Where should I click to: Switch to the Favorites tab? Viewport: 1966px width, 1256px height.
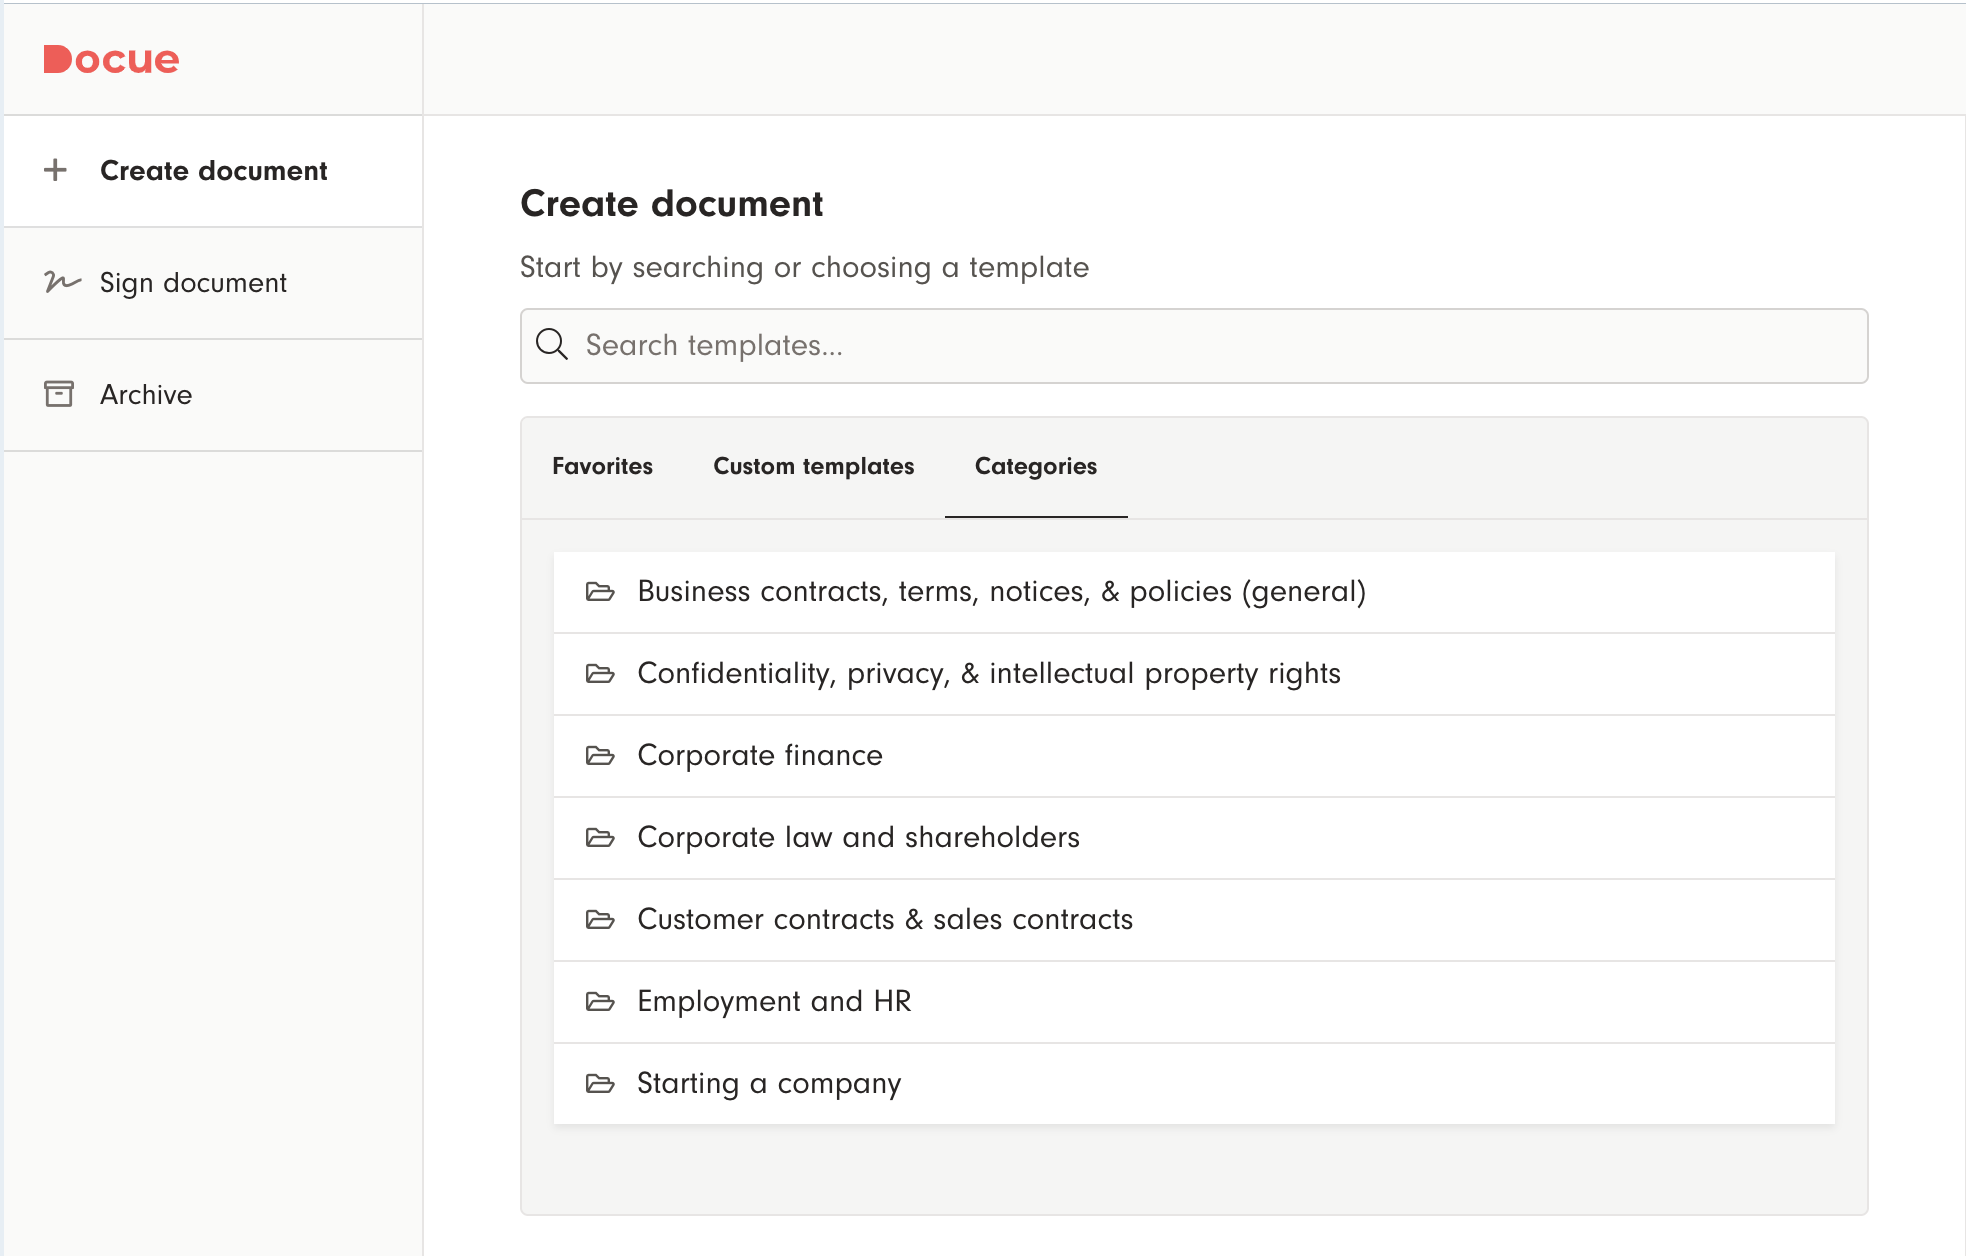click(602, 467)
